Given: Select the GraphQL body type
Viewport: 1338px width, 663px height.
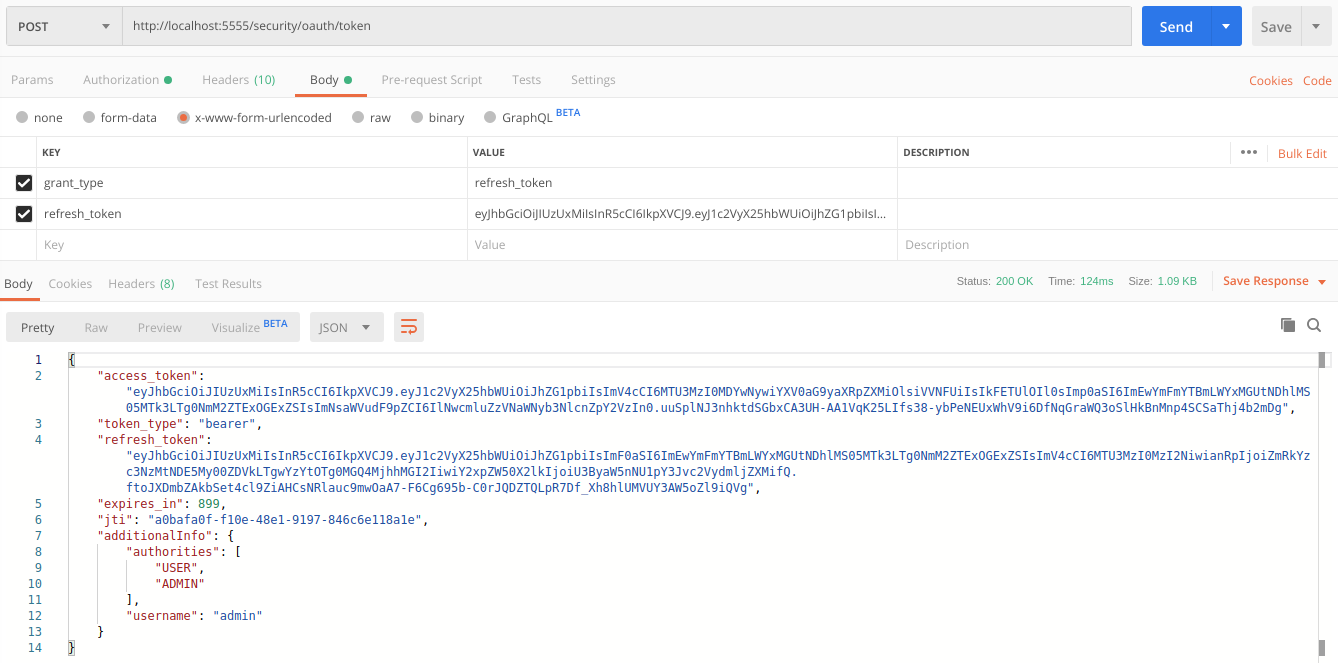Looking at the screenshot, I should 490,117.
